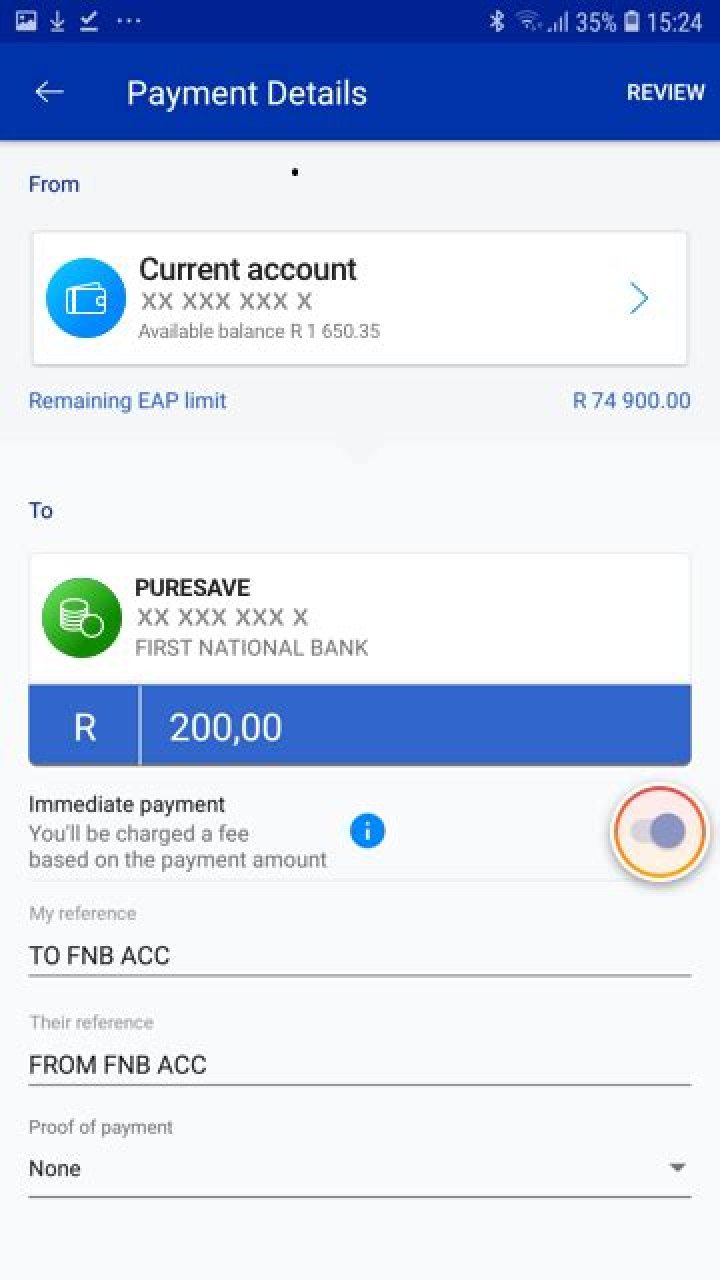Tap the gallery notification icon
The width and height of the screenshot is (720, 1280).
(26, 21)
